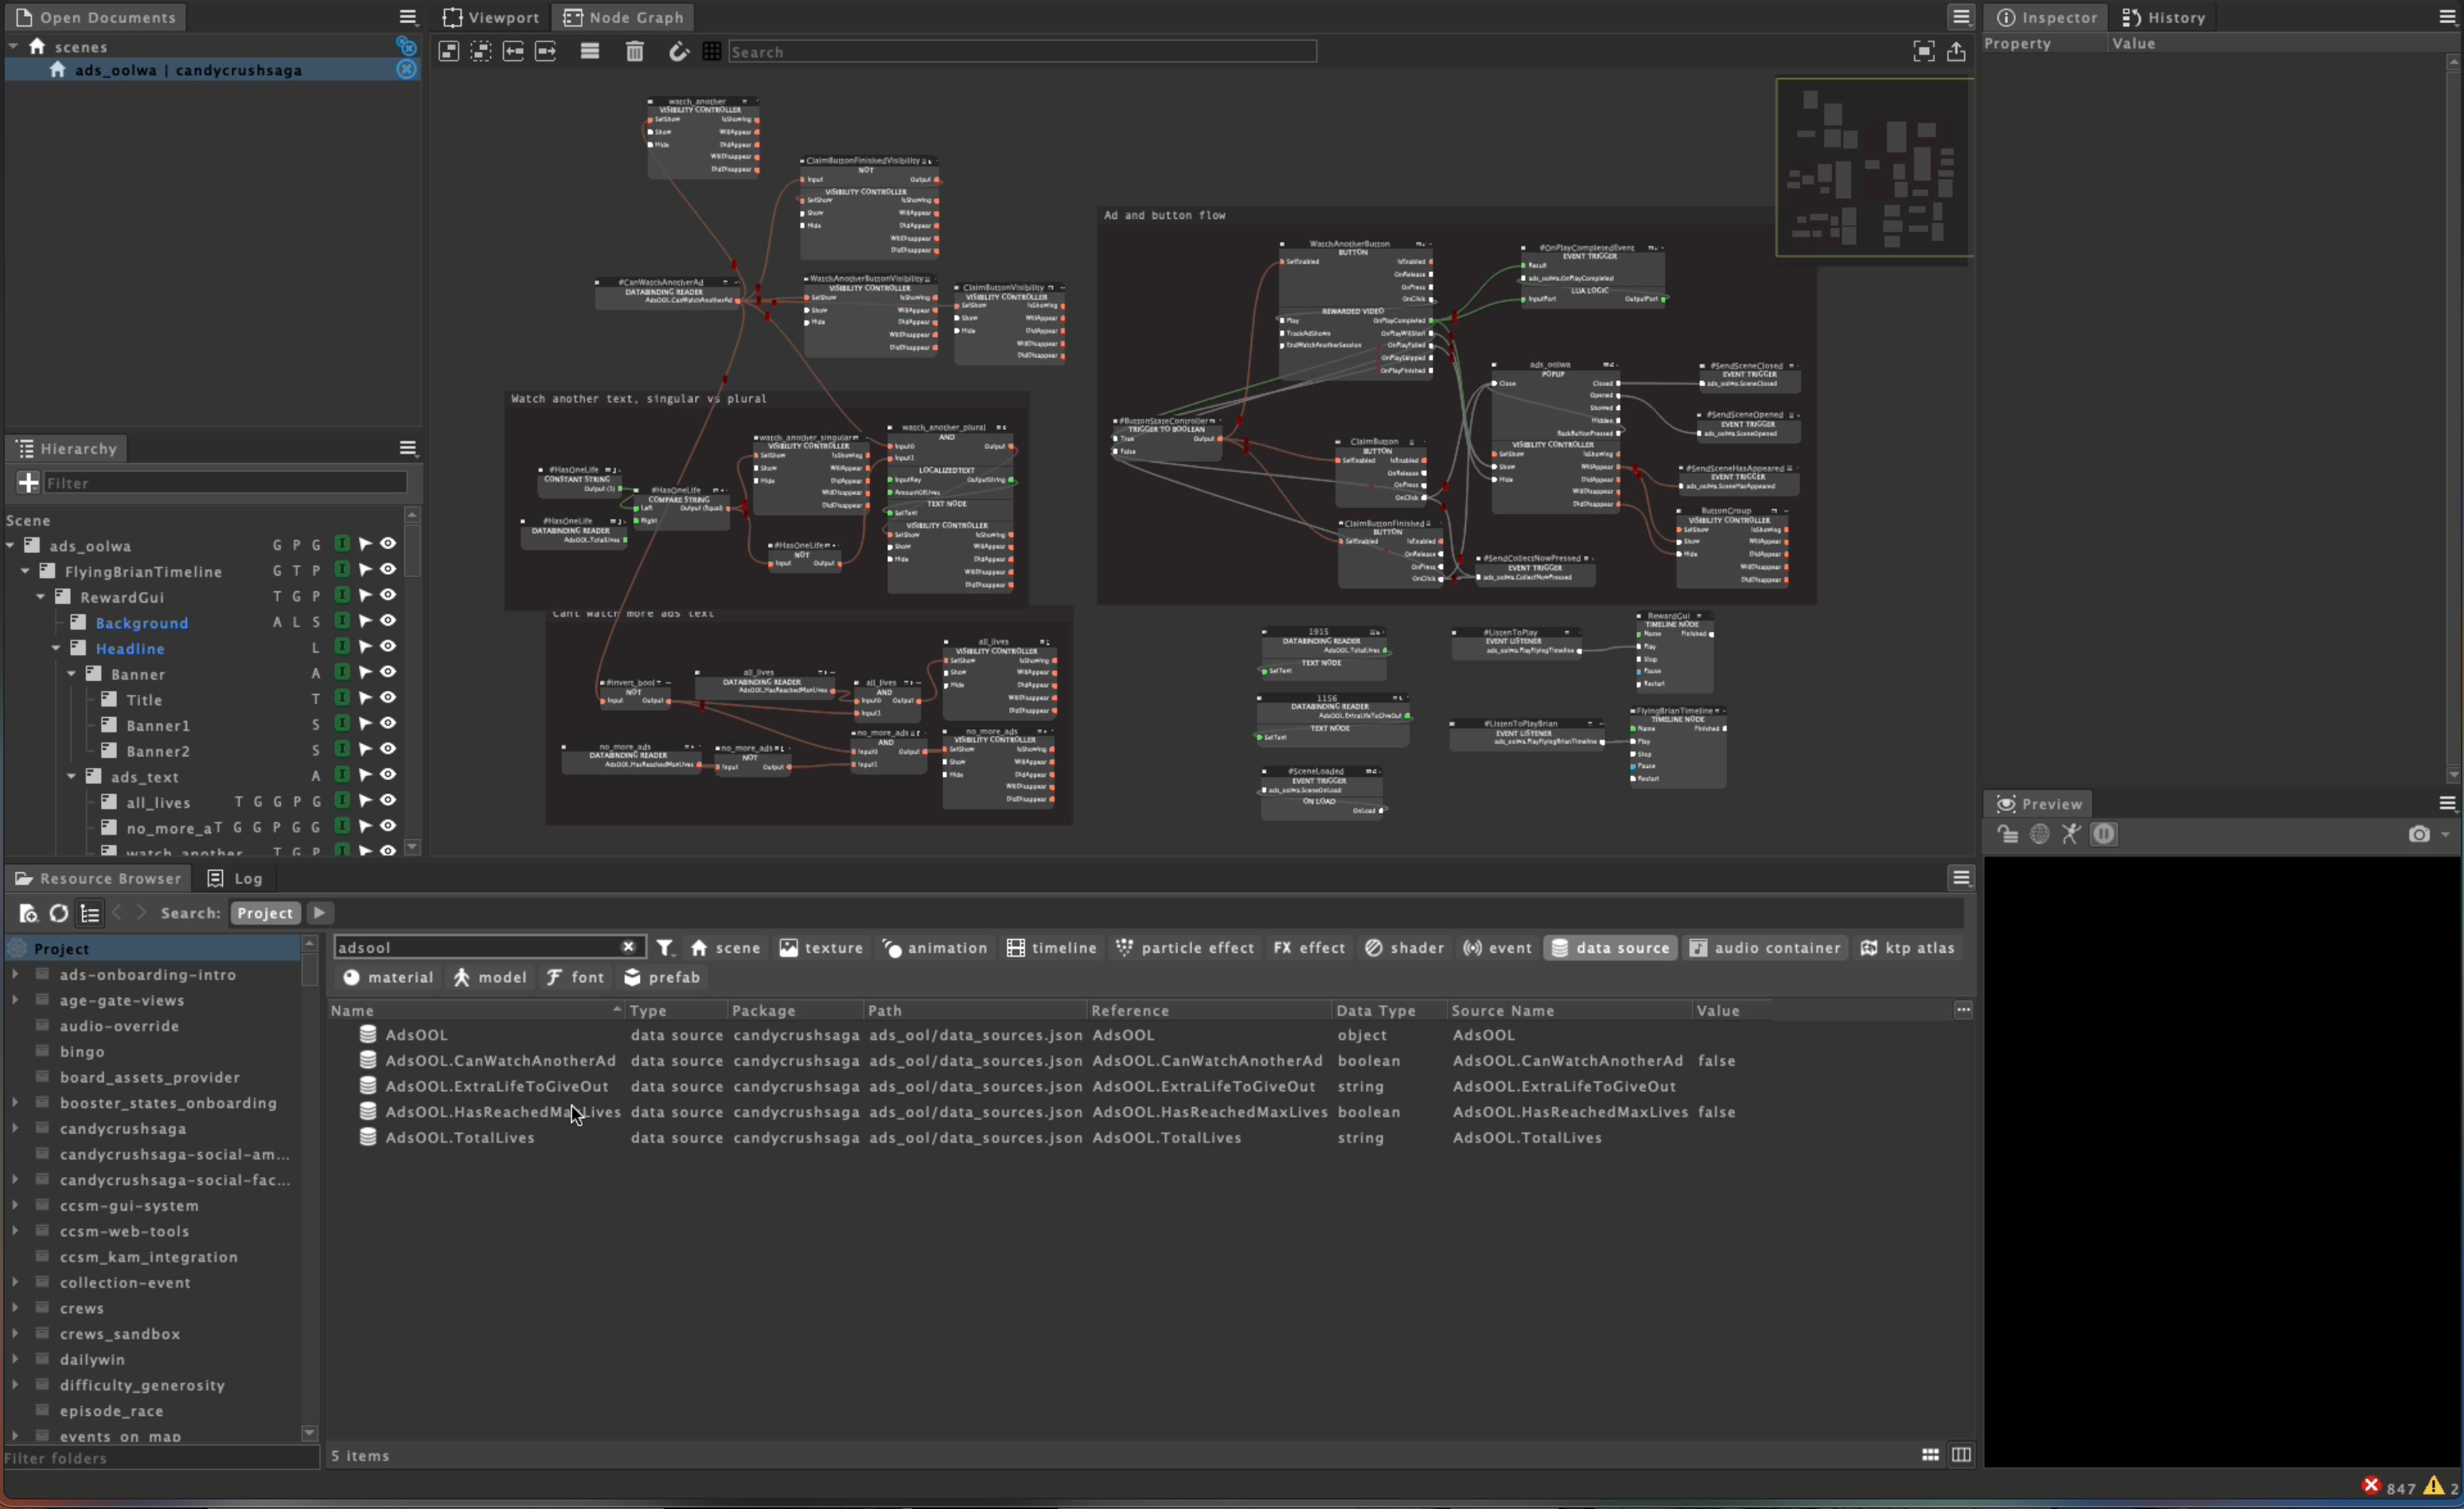This screenshot has height=1509, width=2464.
Task: Clear the adsool search text with X
Action: tap(628, 947)
